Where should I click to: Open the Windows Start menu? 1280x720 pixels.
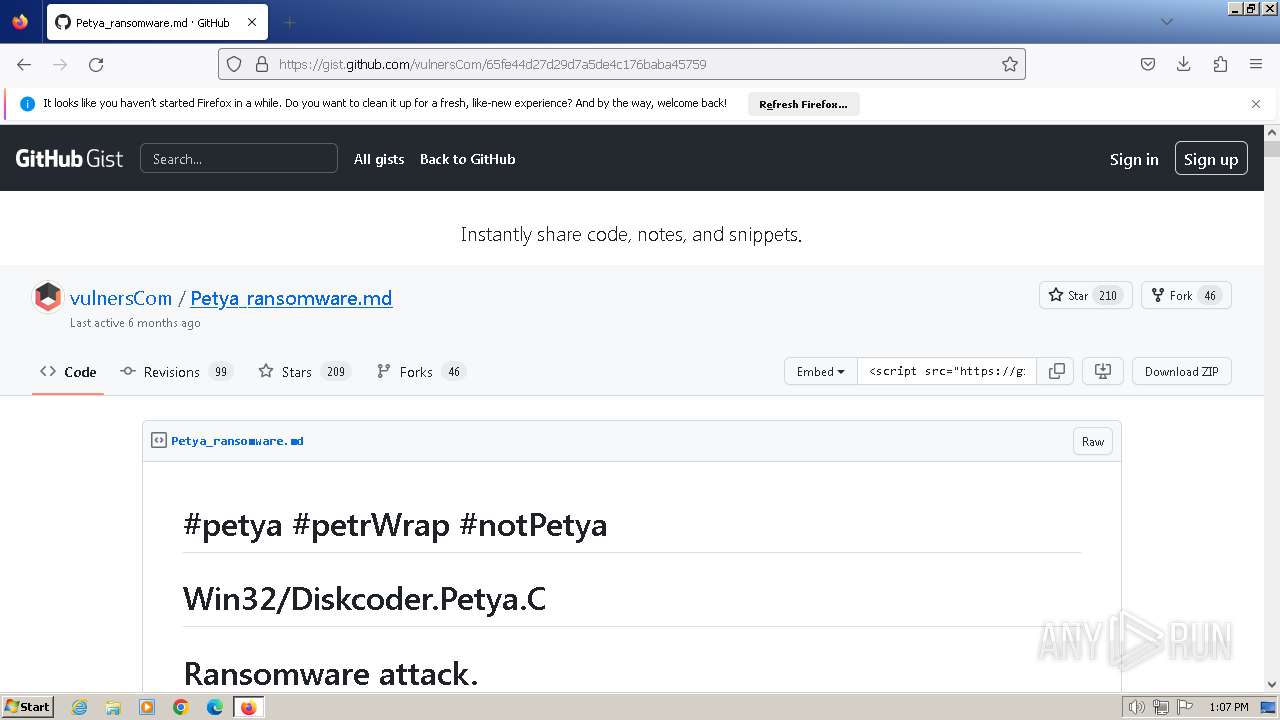[x=27, y=706]
